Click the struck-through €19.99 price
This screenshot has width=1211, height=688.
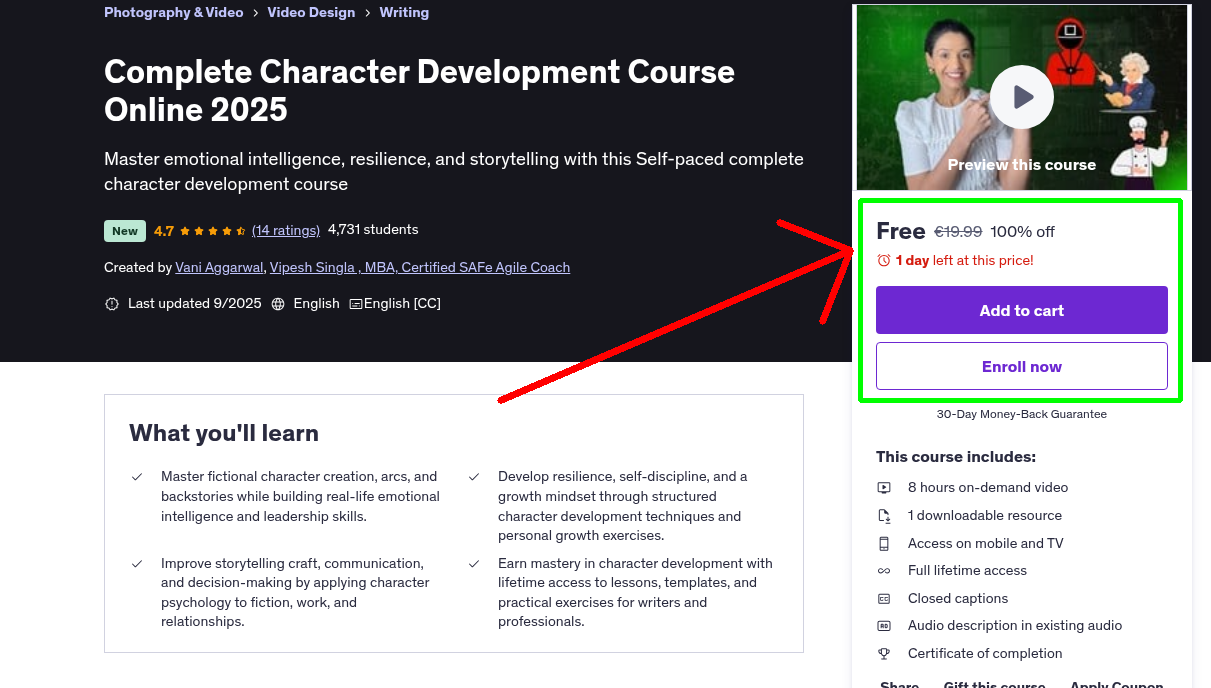click(958, 232)
